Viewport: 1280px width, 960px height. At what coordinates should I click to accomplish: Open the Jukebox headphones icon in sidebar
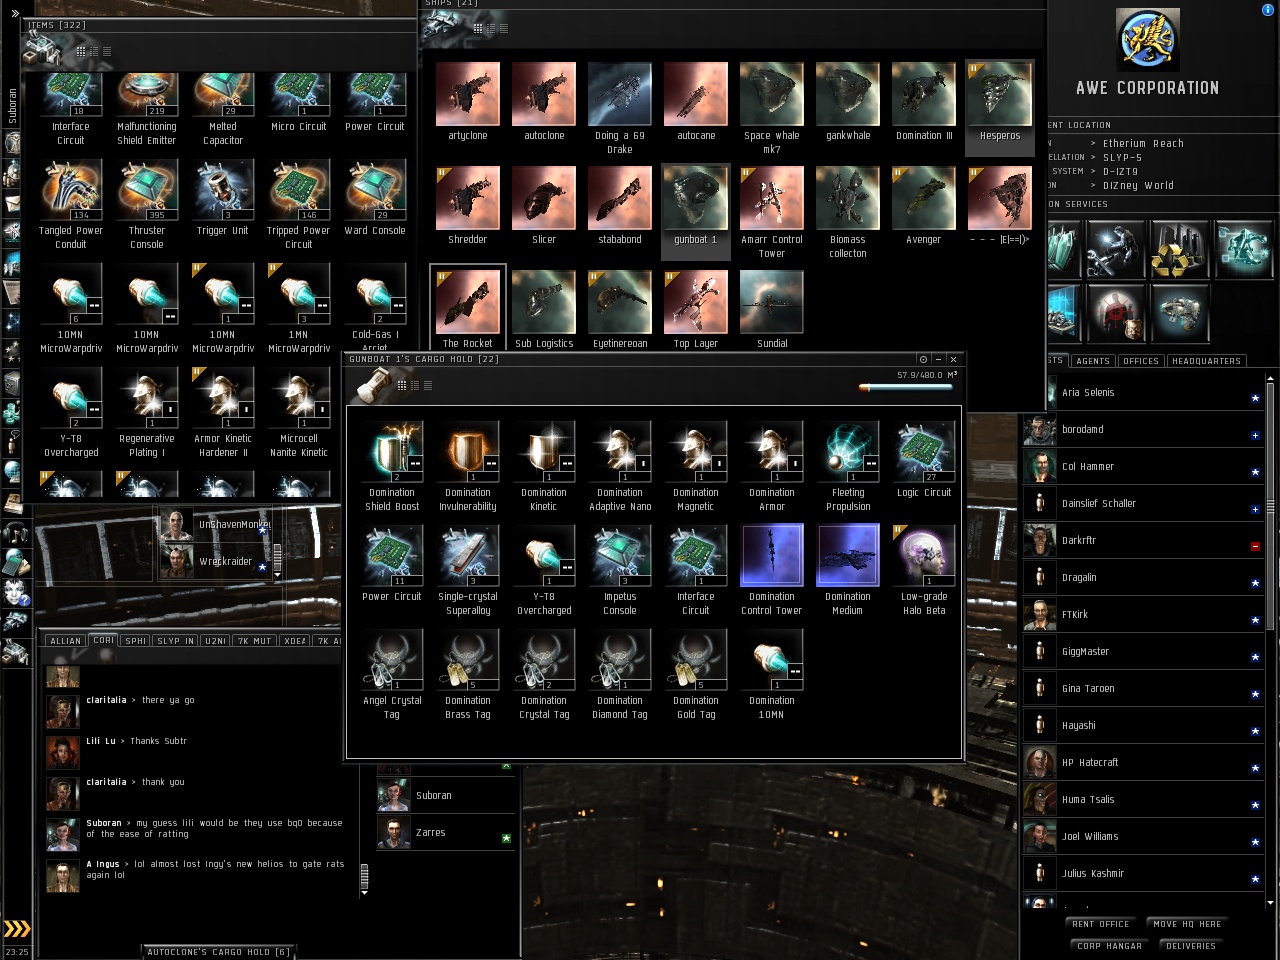[14, 532]
